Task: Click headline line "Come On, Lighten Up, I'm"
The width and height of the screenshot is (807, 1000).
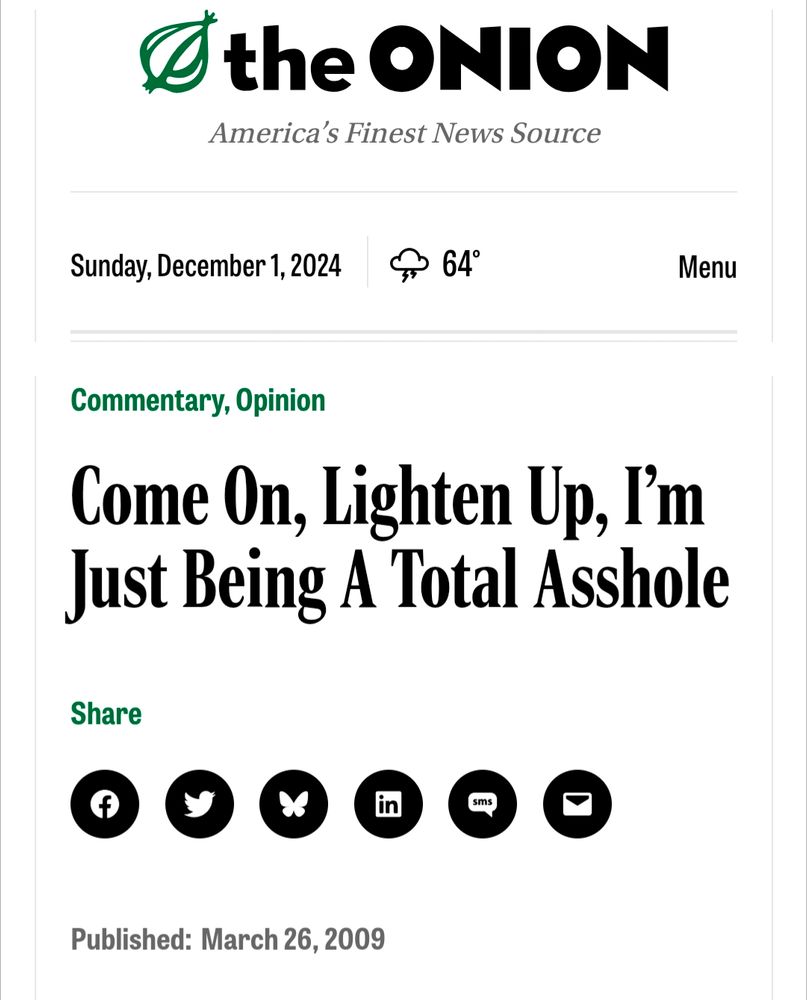Action: coord(387,497)
